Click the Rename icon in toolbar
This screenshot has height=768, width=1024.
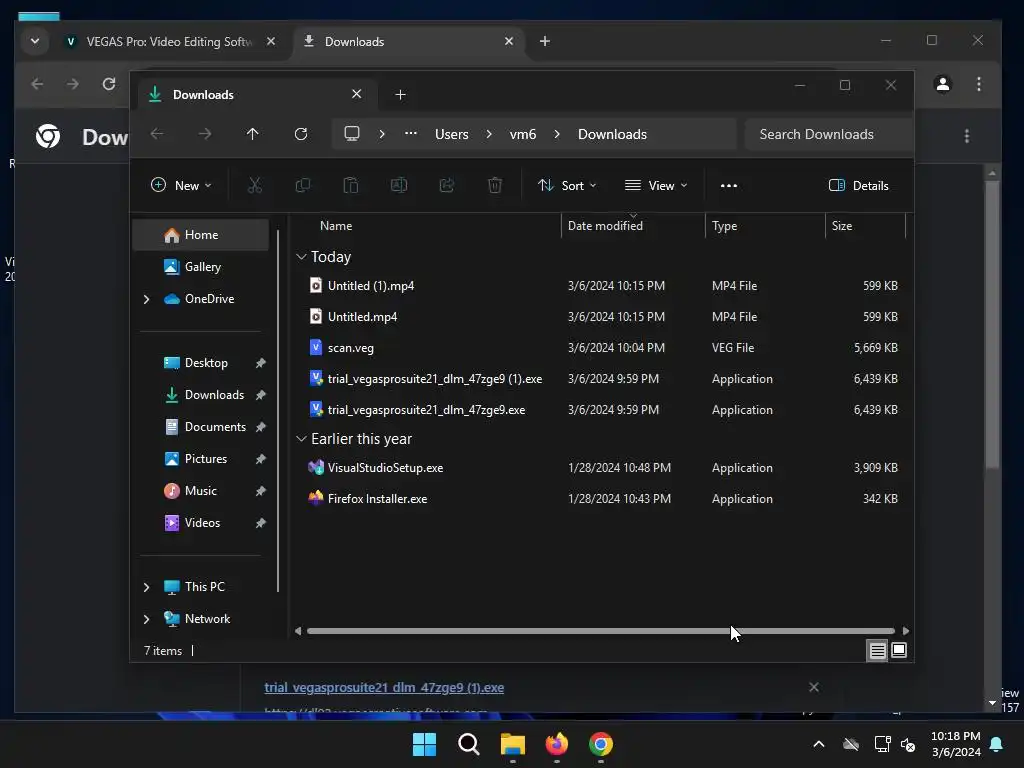[x=398, y=185]
